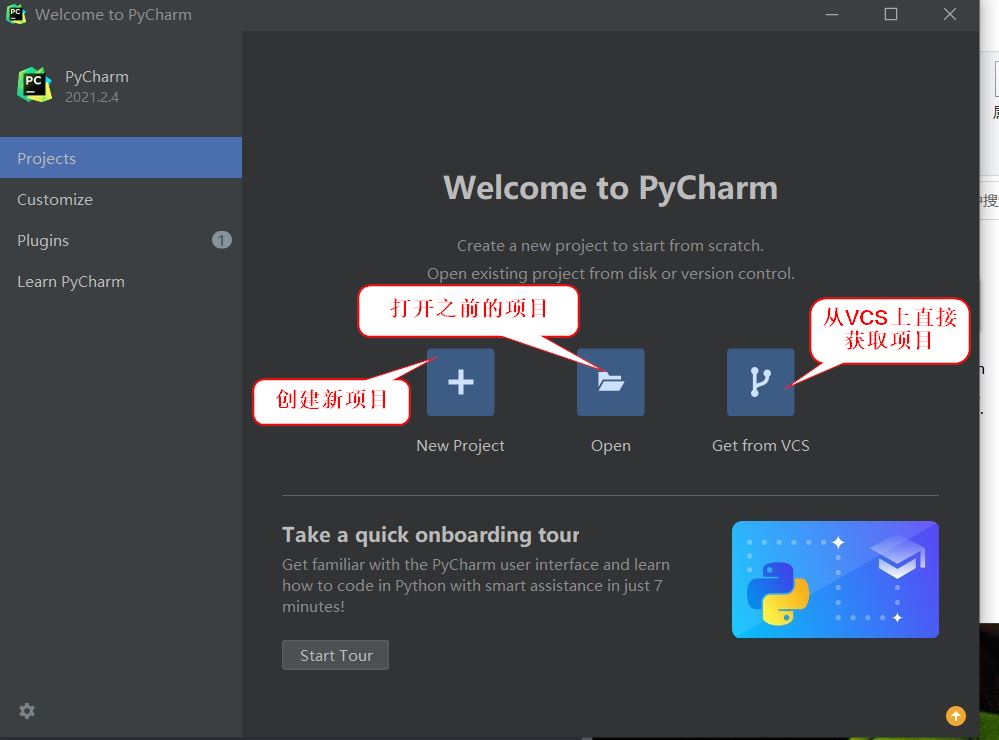Click the Plugins update count badge
Screen dimensions: 999x740
tap(221, 240)
